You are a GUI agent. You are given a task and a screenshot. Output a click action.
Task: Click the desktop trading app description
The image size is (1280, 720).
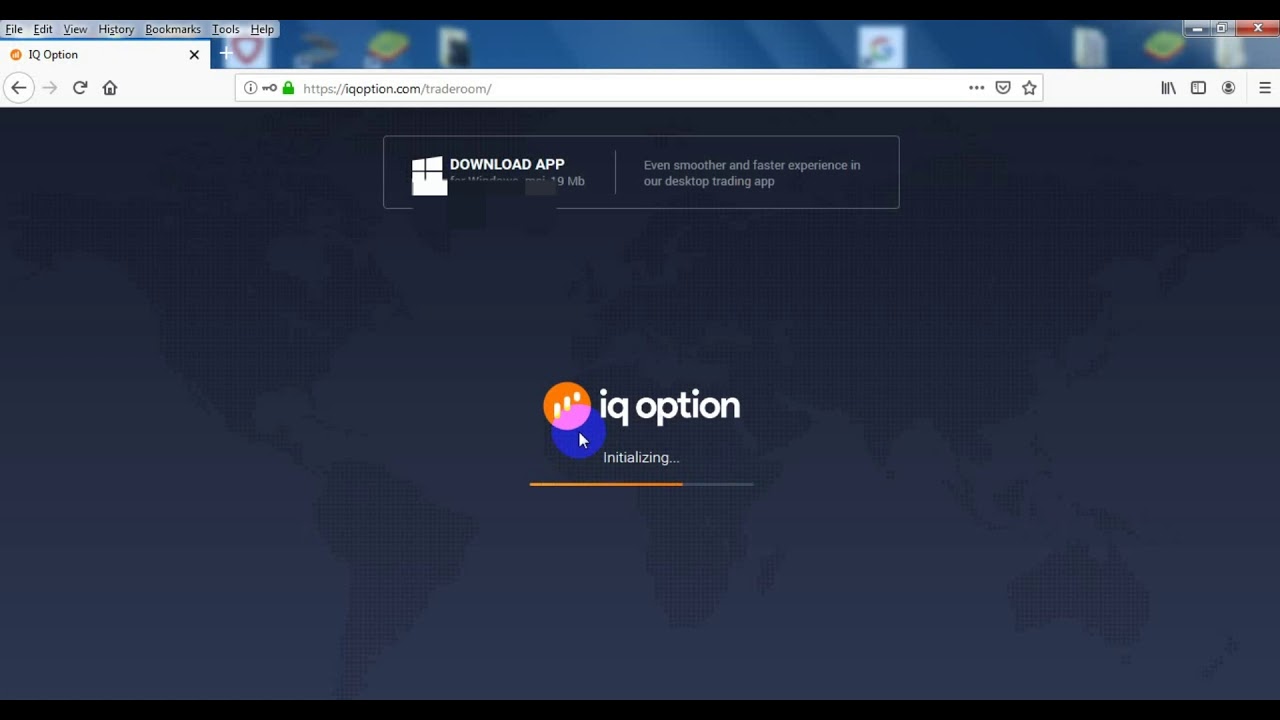[752, 173]
